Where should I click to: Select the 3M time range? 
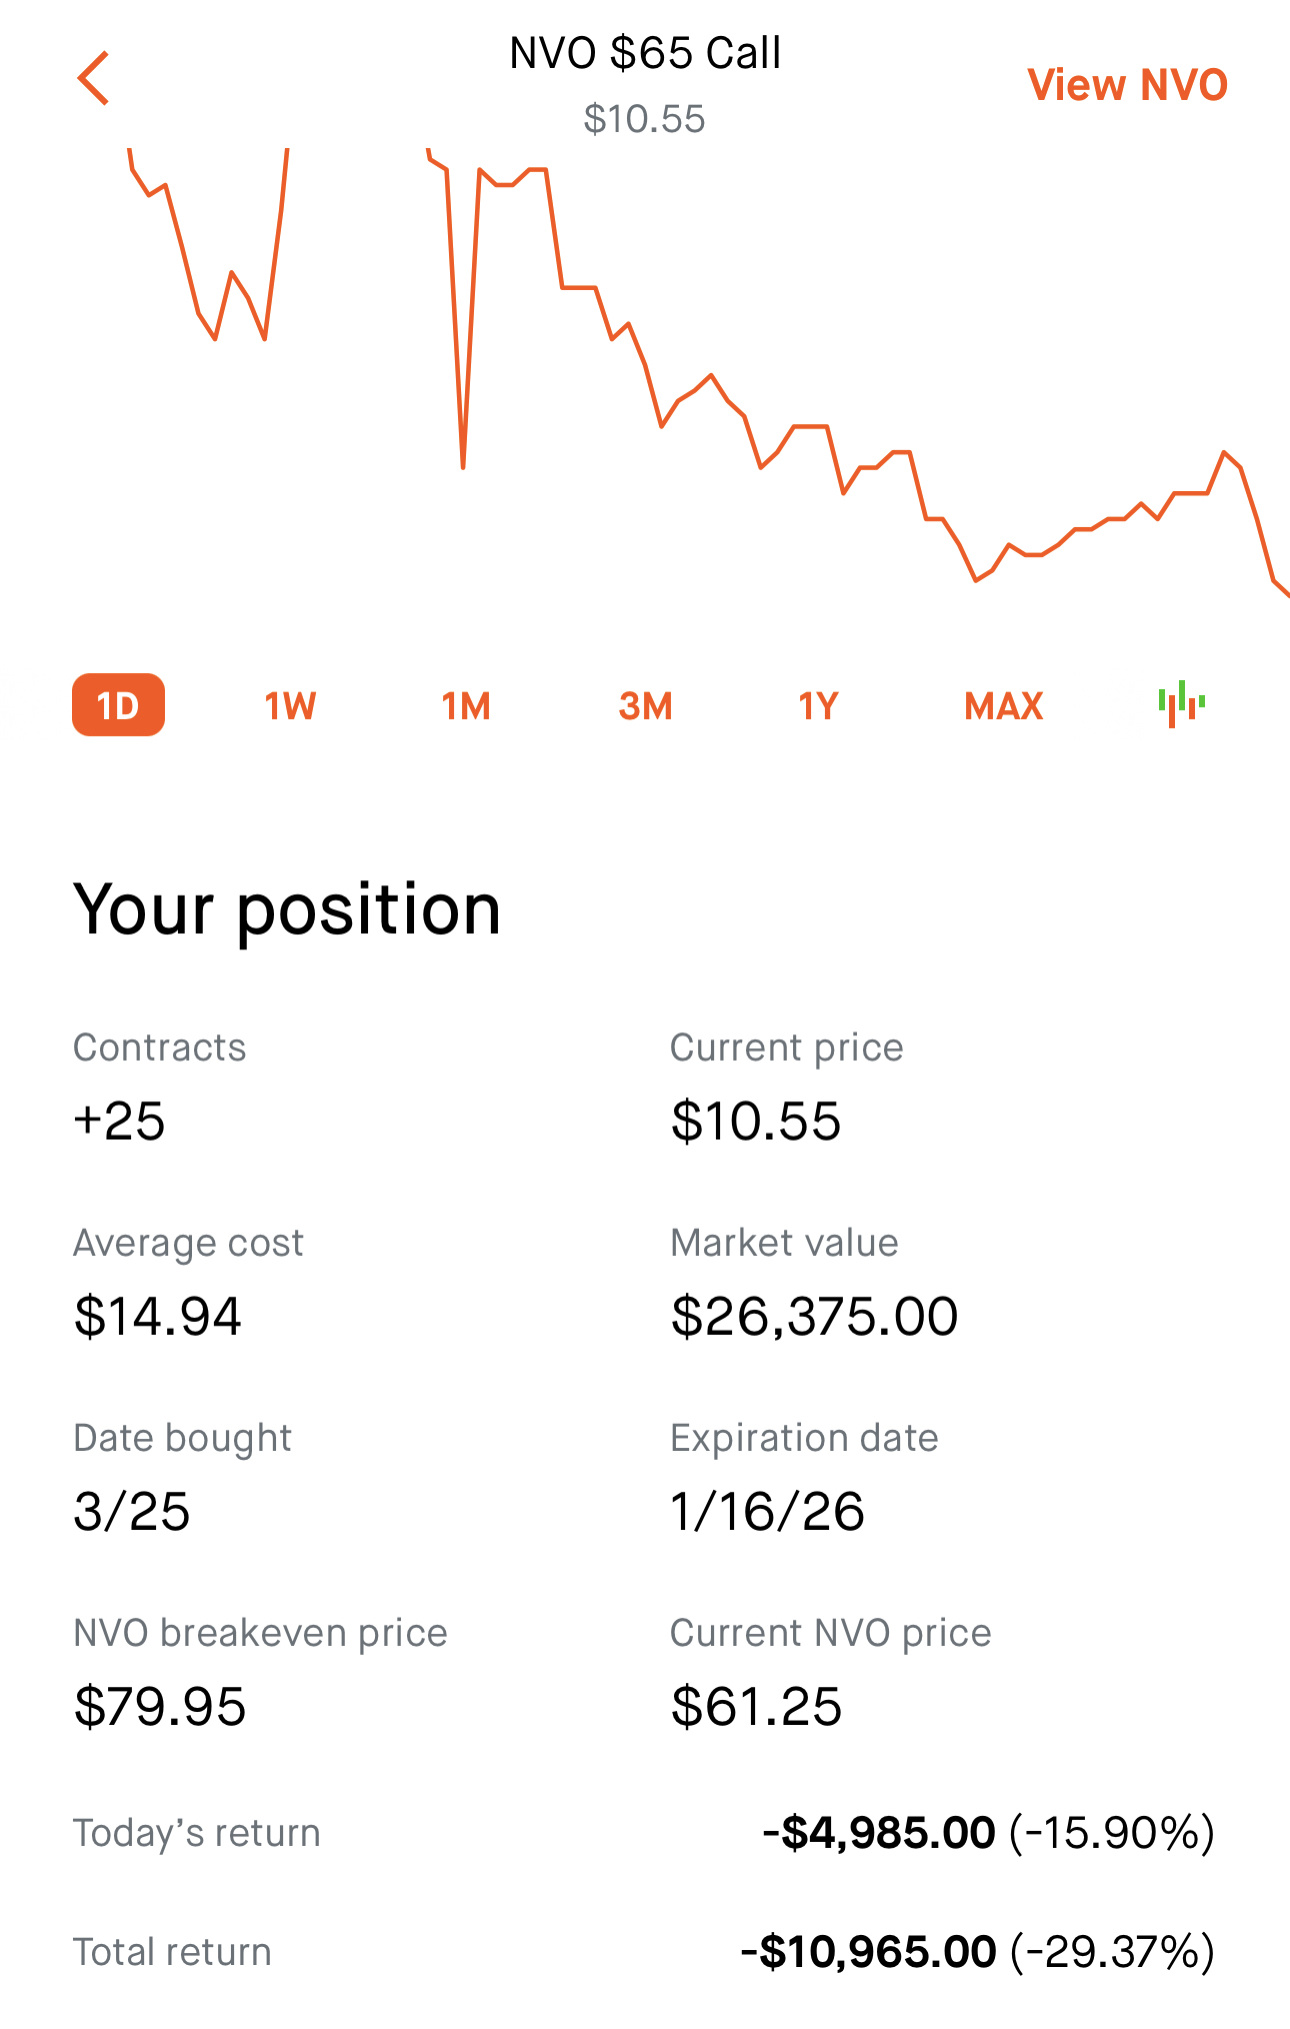[x=645, y=706]
